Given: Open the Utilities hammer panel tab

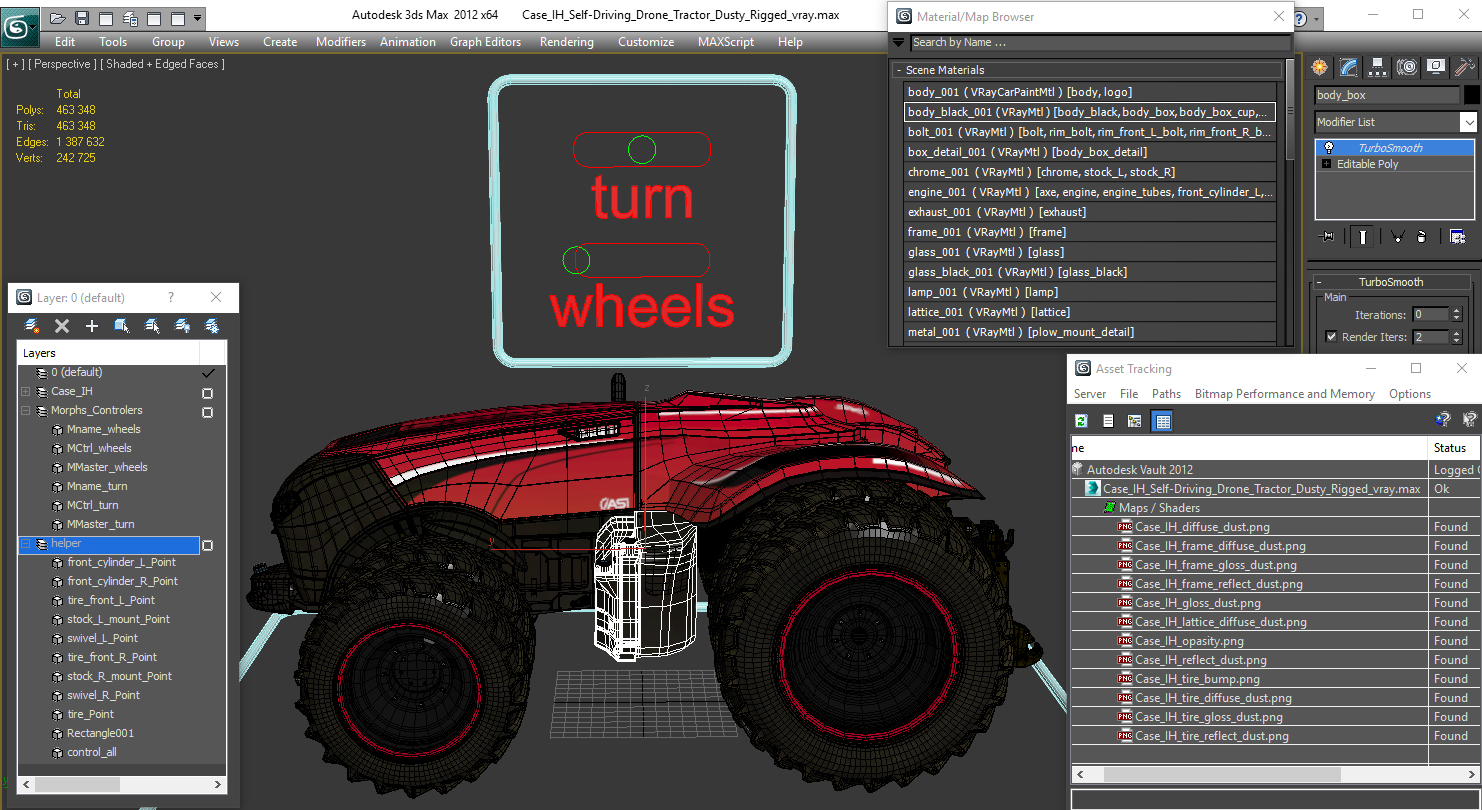Looking at the screenshot, I should pos(1465,67).
